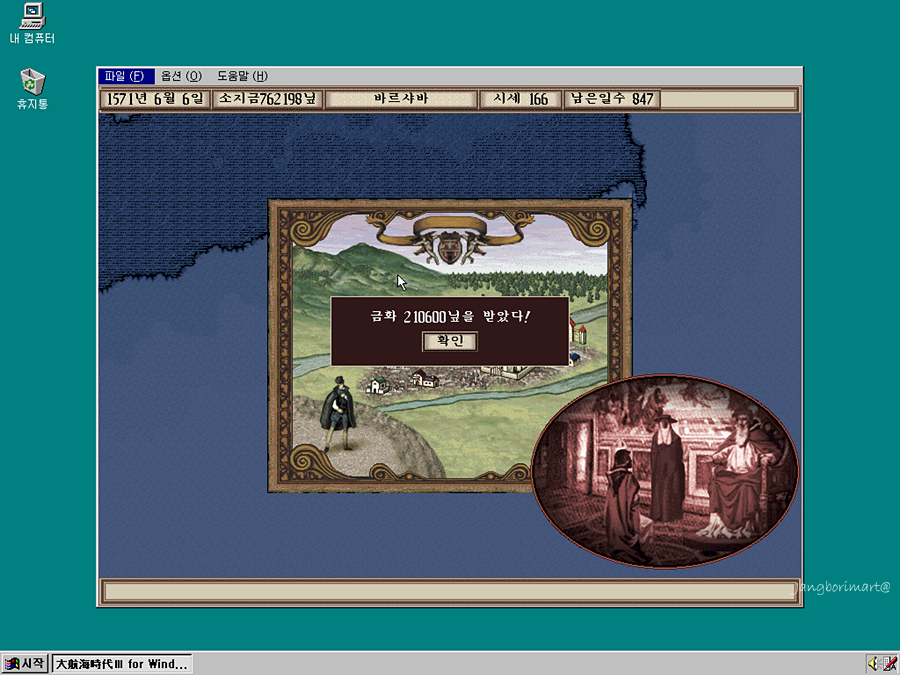Click the 남은일수 847 days remaining display

pyautogui.click(x=612, y=99)
